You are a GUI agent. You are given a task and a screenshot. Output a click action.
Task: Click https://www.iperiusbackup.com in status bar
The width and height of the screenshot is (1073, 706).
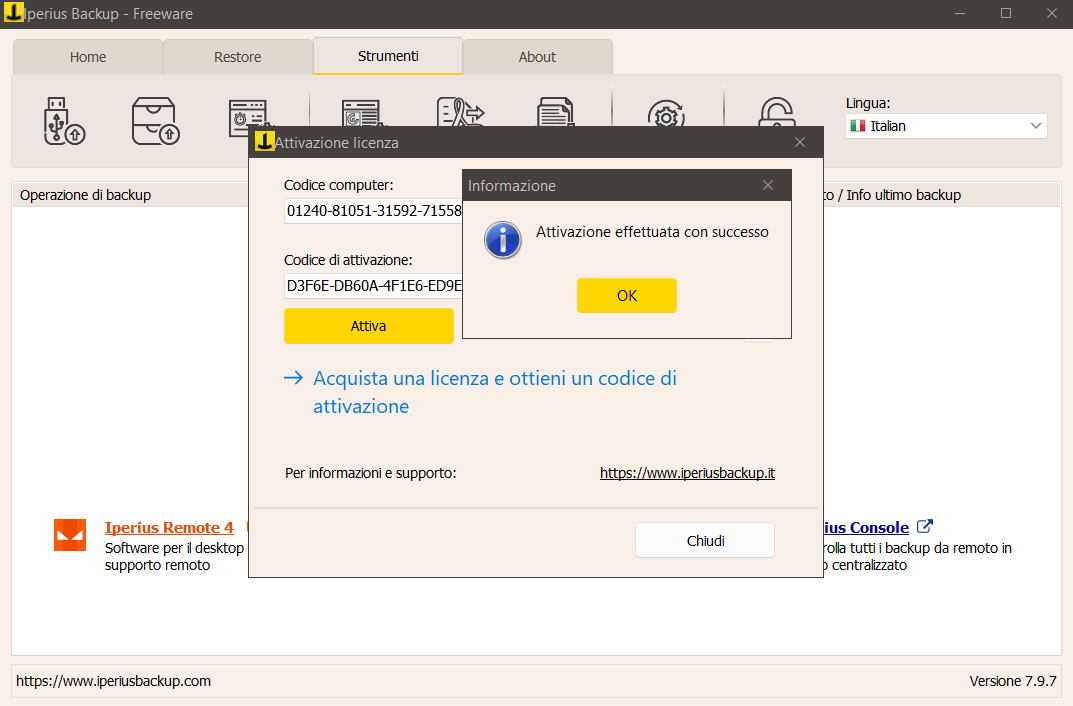[114, 681]
